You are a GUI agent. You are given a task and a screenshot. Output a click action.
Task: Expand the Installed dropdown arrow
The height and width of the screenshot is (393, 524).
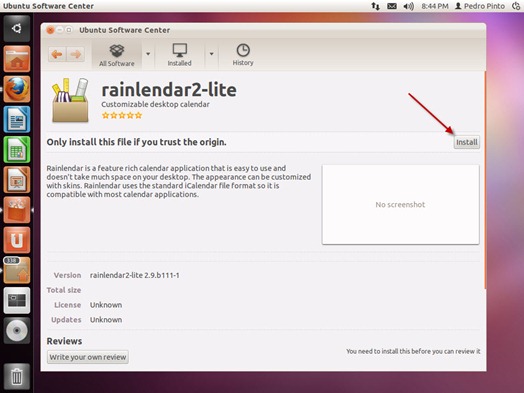click(x=211, y=54)
